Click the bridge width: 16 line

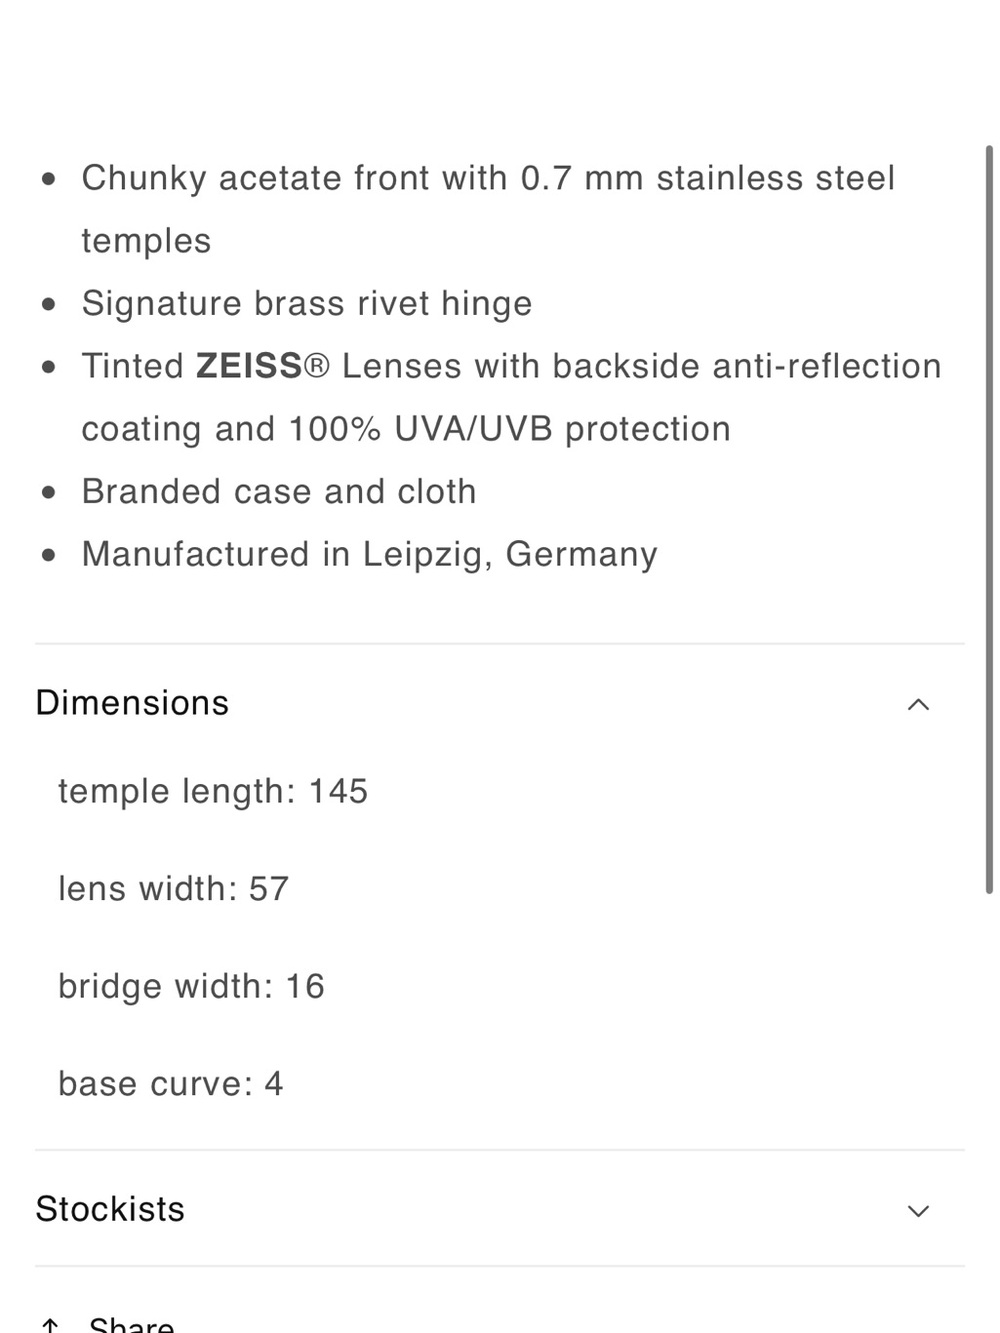click(x=191, y=986)
